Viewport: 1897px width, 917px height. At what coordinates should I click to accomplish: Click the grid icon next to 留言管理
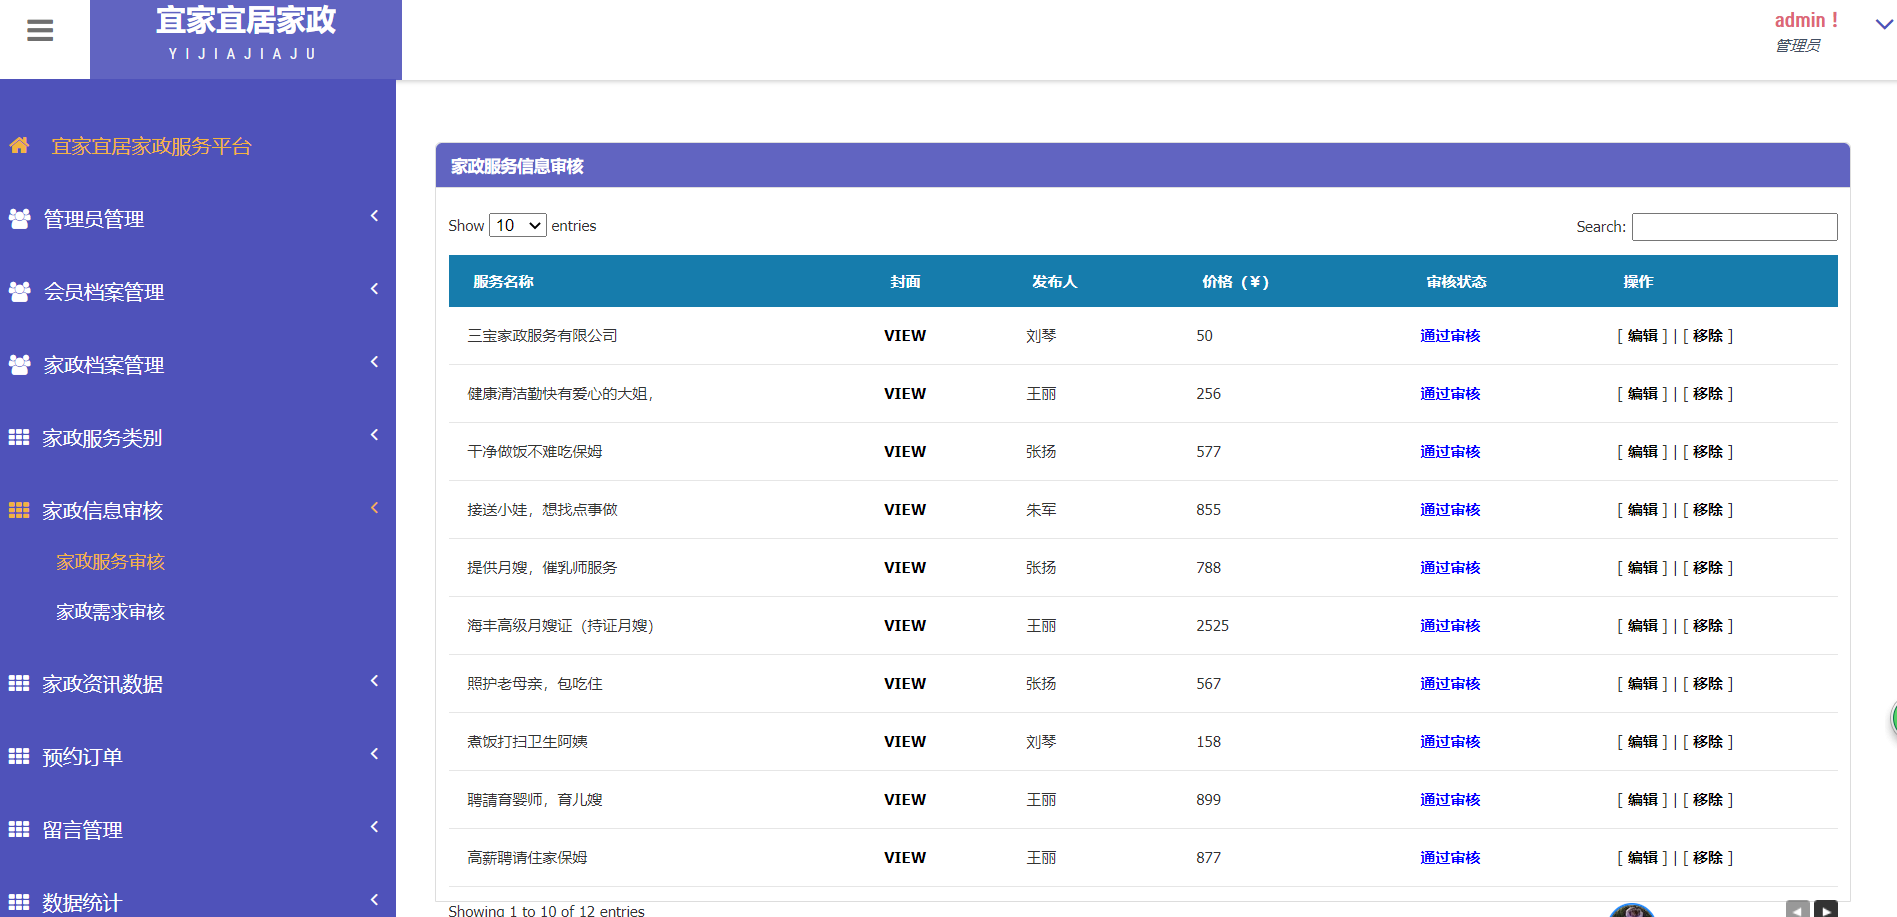click(x=19, y=829)
